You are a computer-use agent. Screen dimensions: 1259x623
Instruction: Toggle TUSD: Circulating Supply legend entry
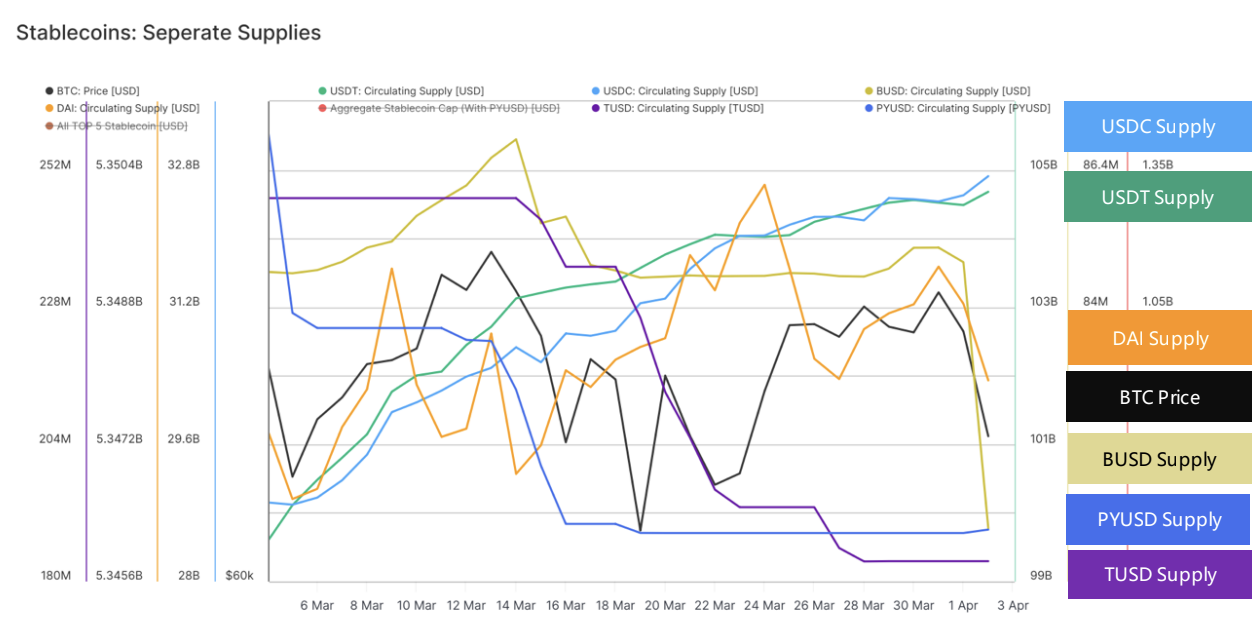pos(676,108)
